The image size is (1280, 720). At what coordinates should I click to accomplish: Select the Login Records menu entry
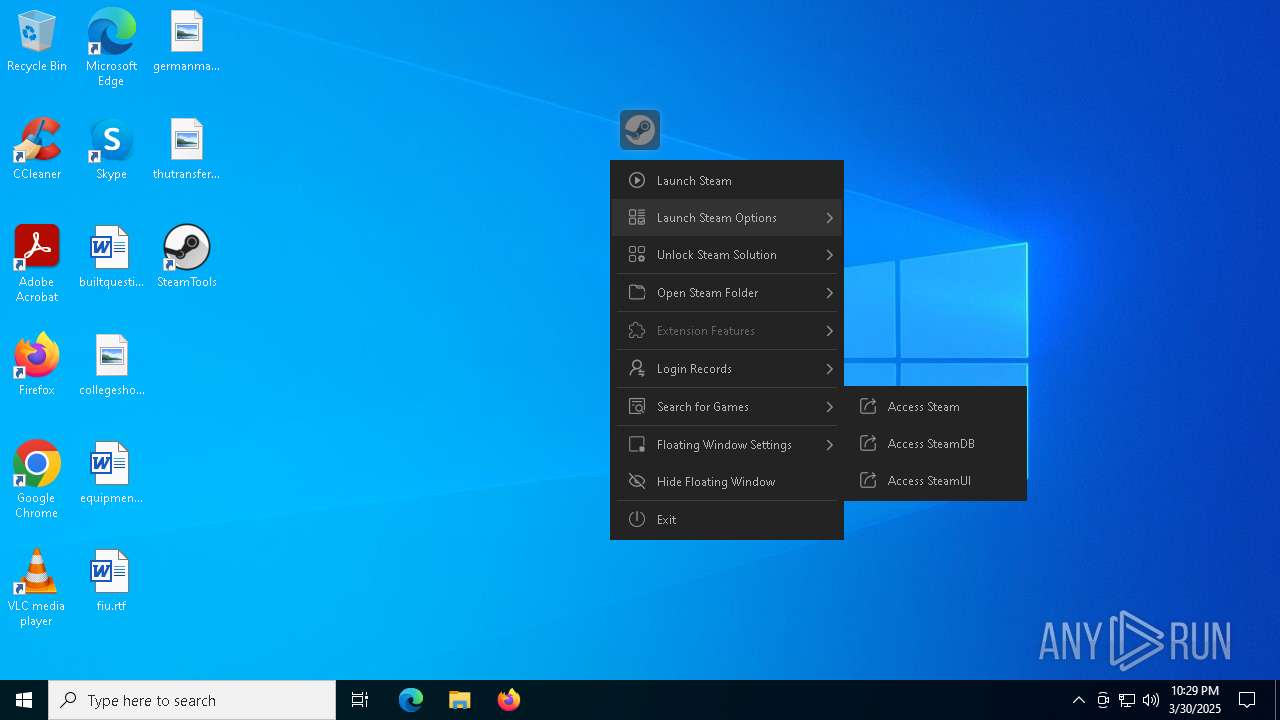click(727, 369)
